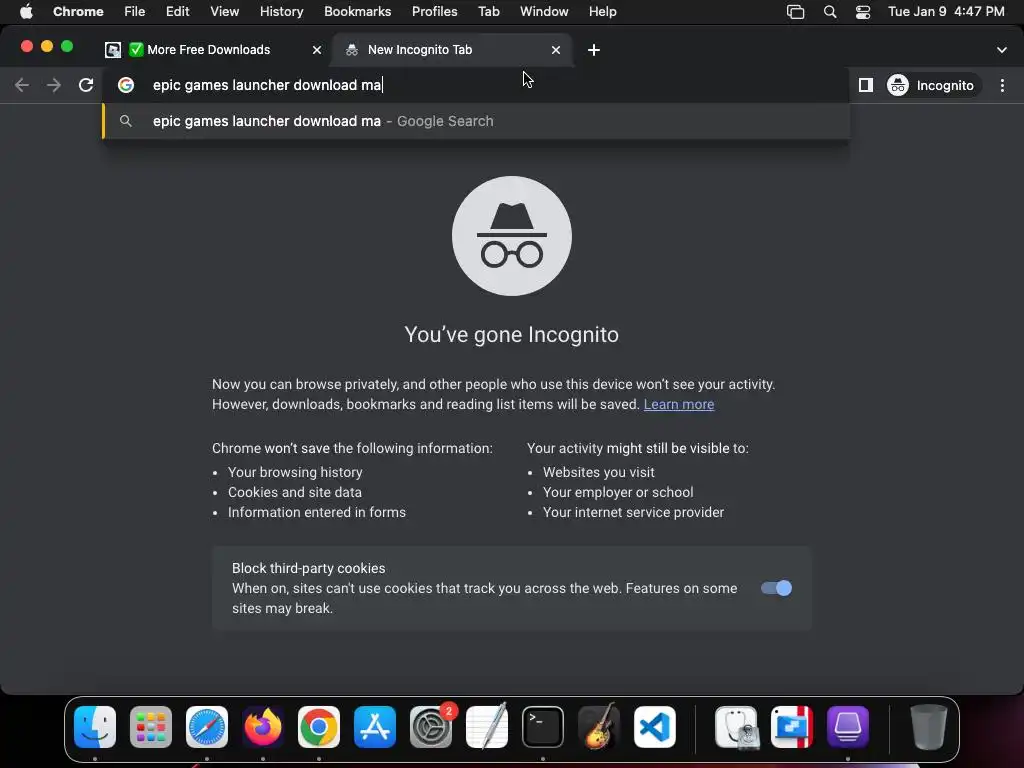Screen dimensions: 1024x768
Task: Click 'Your internet service provider' list item
Action: point(633,513)
